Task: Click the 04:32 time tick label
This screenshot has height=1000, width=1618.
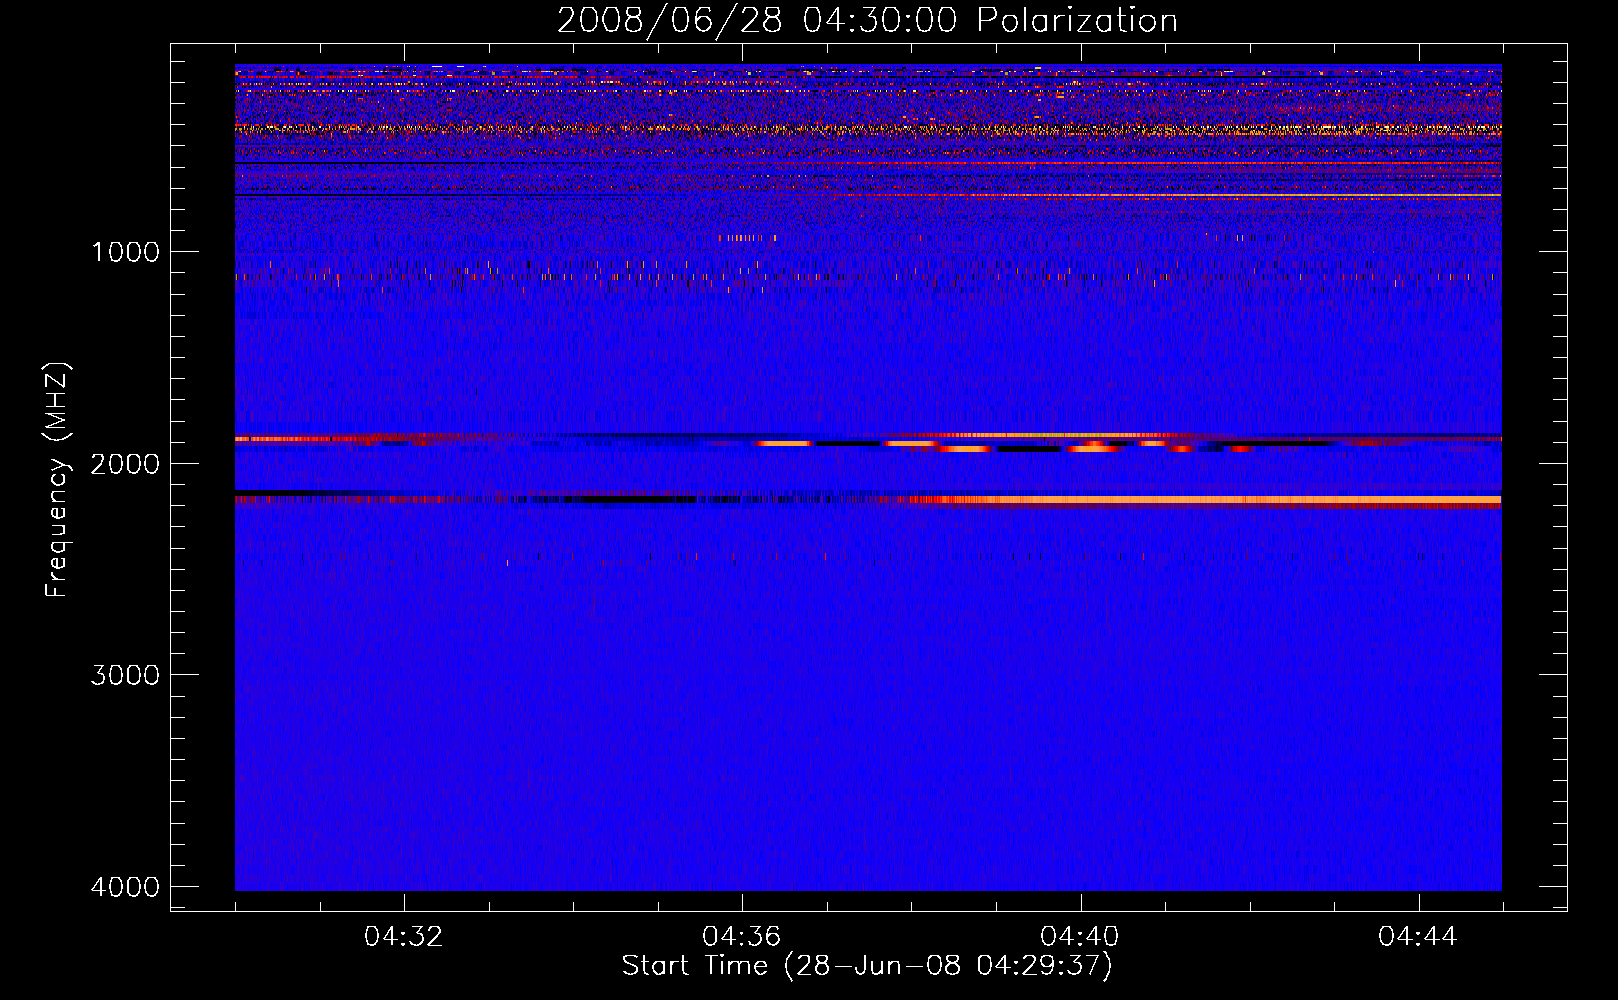Action: tap(404, 937)
